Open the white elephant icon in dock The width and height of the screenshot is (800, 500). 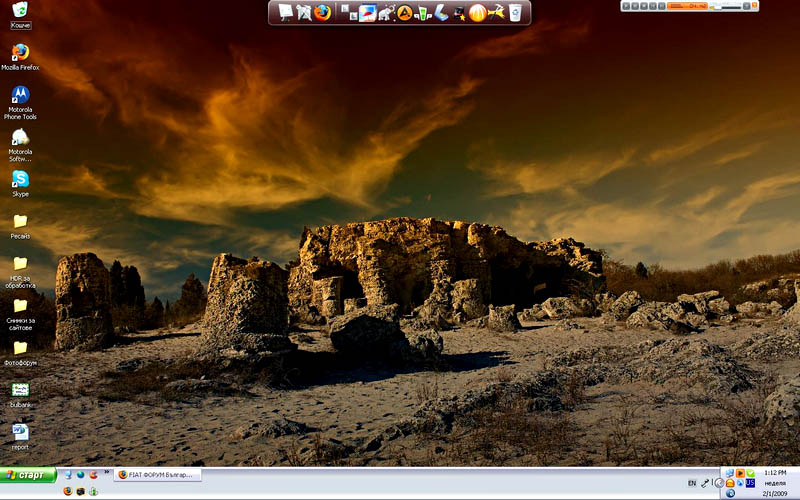pos(386,13)
